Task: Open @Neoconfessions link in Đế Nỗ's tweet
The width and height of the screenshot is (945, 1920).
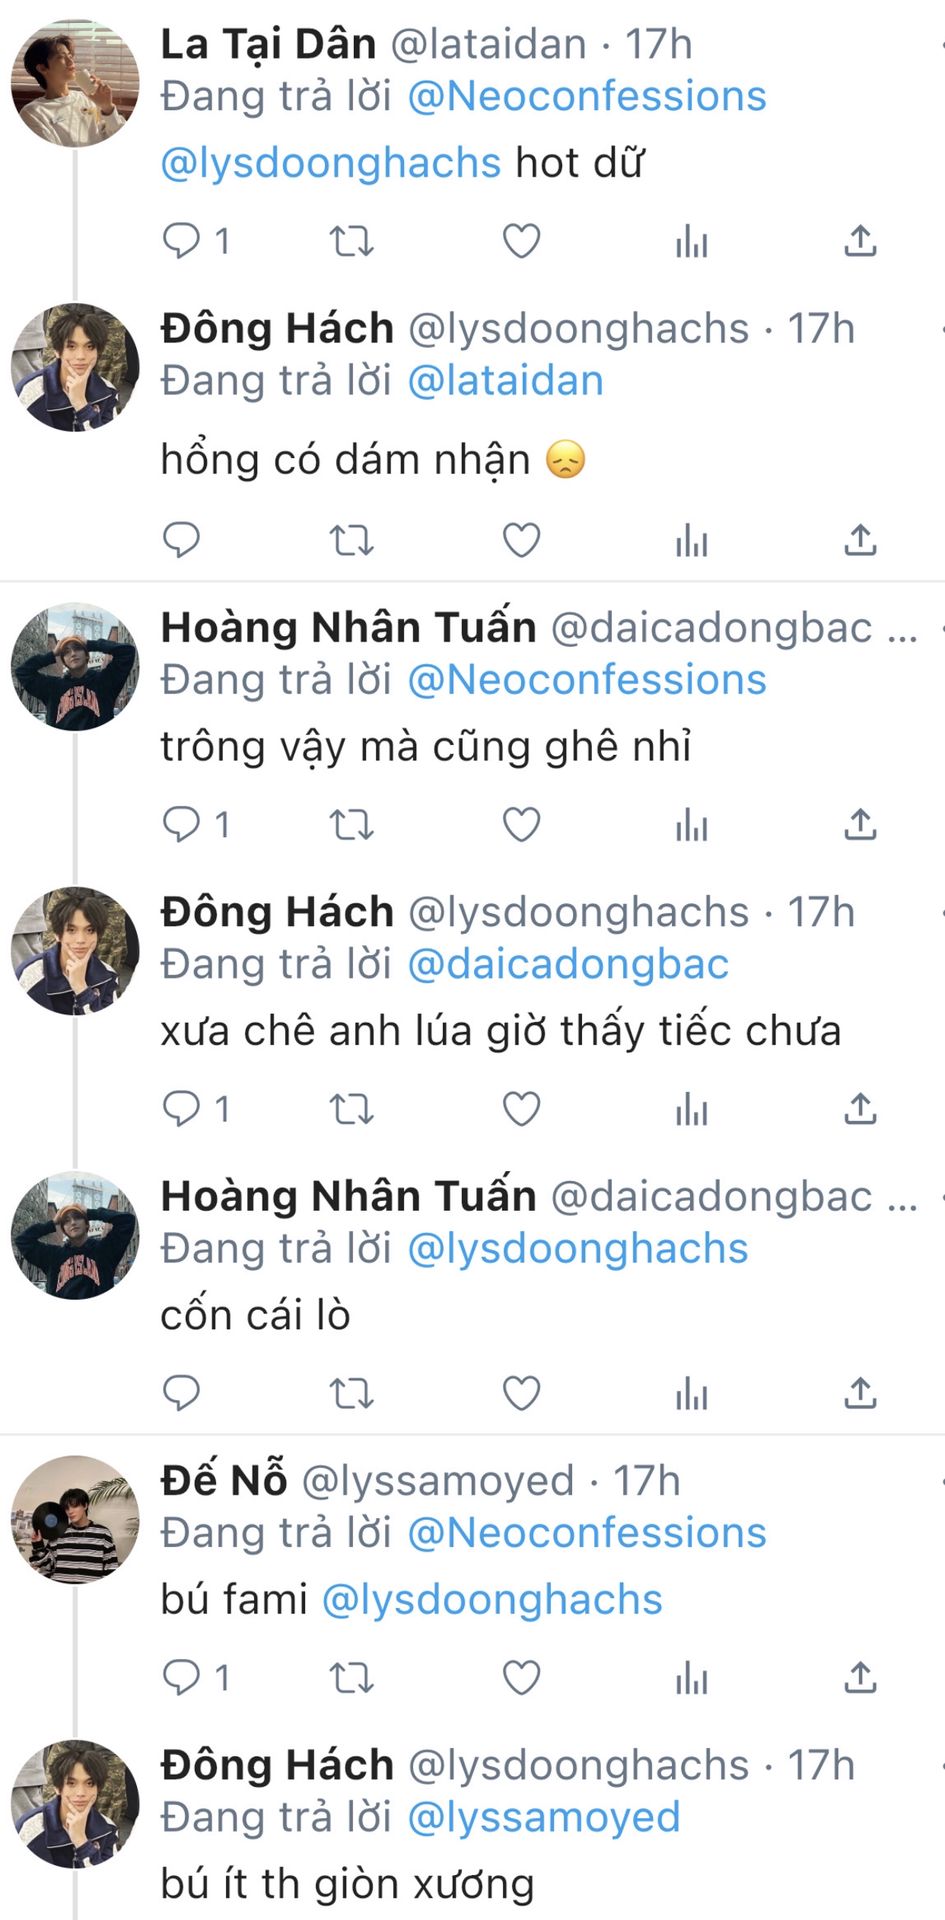Action: tap(587, 1533)
